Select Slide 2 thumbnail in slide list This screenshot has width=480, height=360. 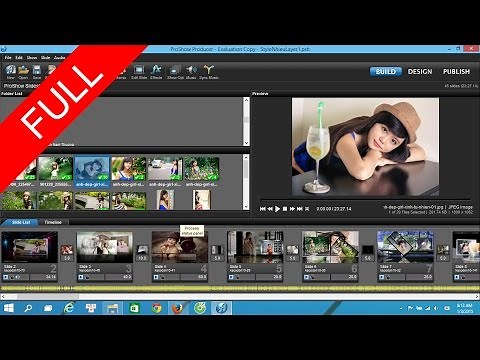click(29, 247)
